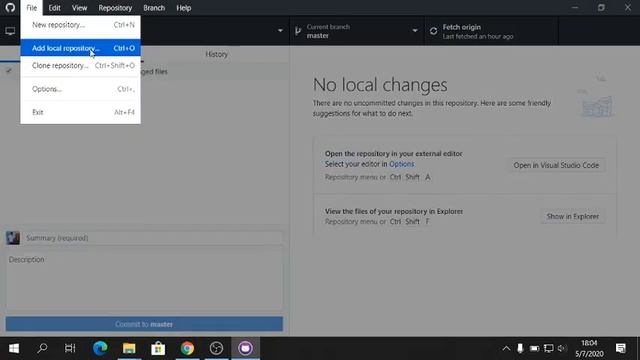Open File Explorer from the taskbar
The image size is (640, 360).
(129, 348)
